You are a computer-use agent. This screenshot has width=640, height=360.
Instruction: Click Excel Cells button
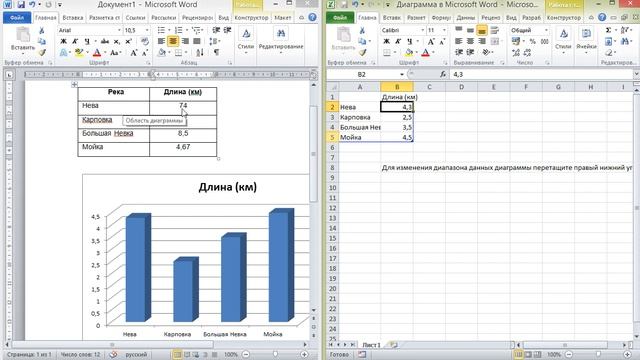(x=586, y=39)
